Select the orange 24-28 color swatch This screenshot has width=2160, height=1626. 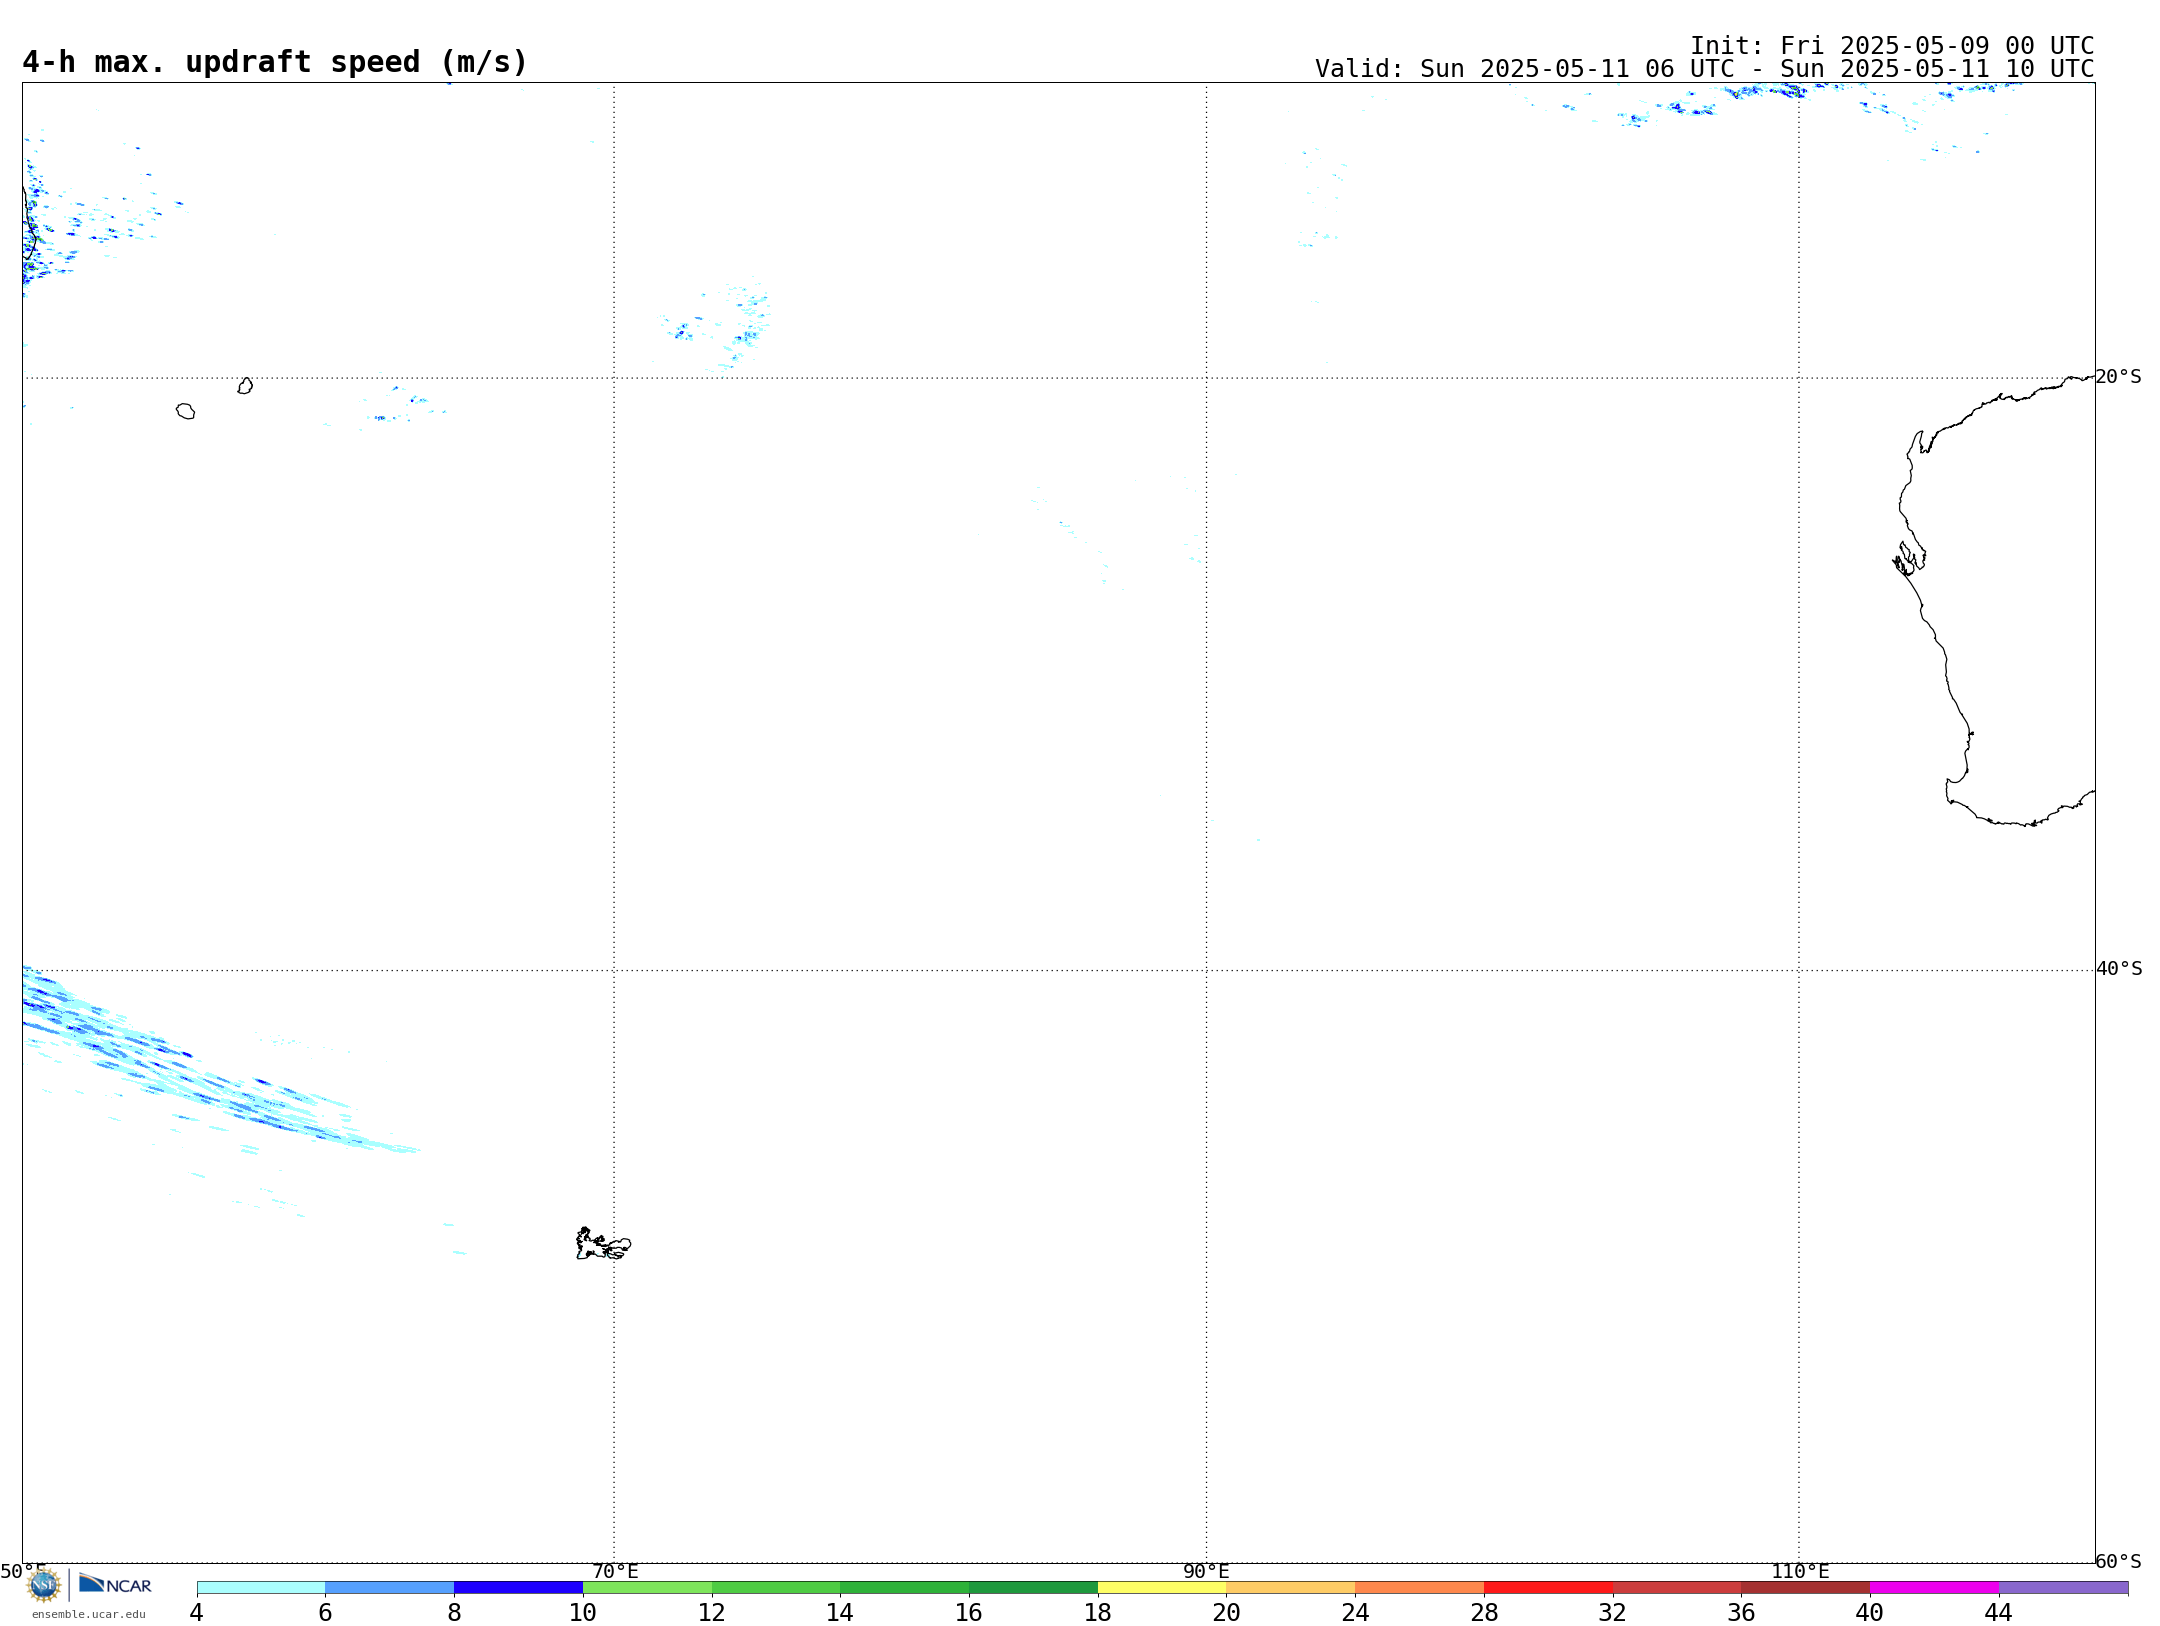pyautogui.click(x=1420, y=1587)
